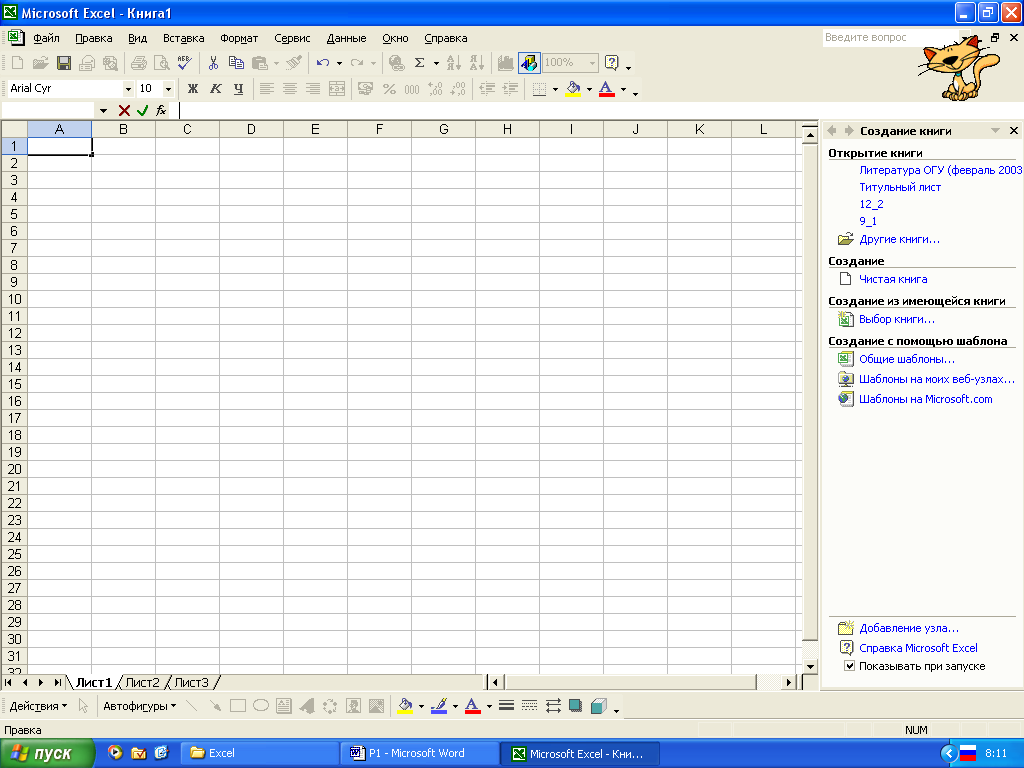Toggle Italic formatting (К)
The image size is (1024, 768).
tap(216, 89)
